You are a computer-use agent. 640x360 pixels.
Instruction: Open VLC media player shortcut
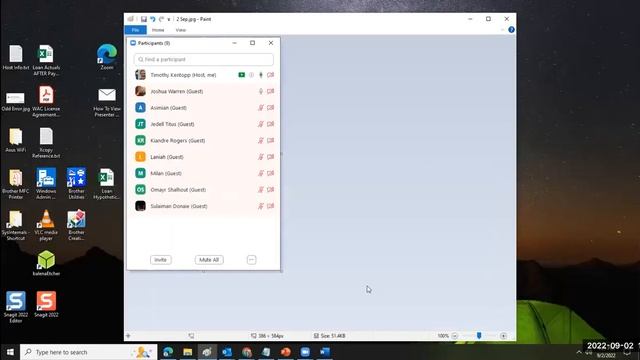tap(46, 225)
